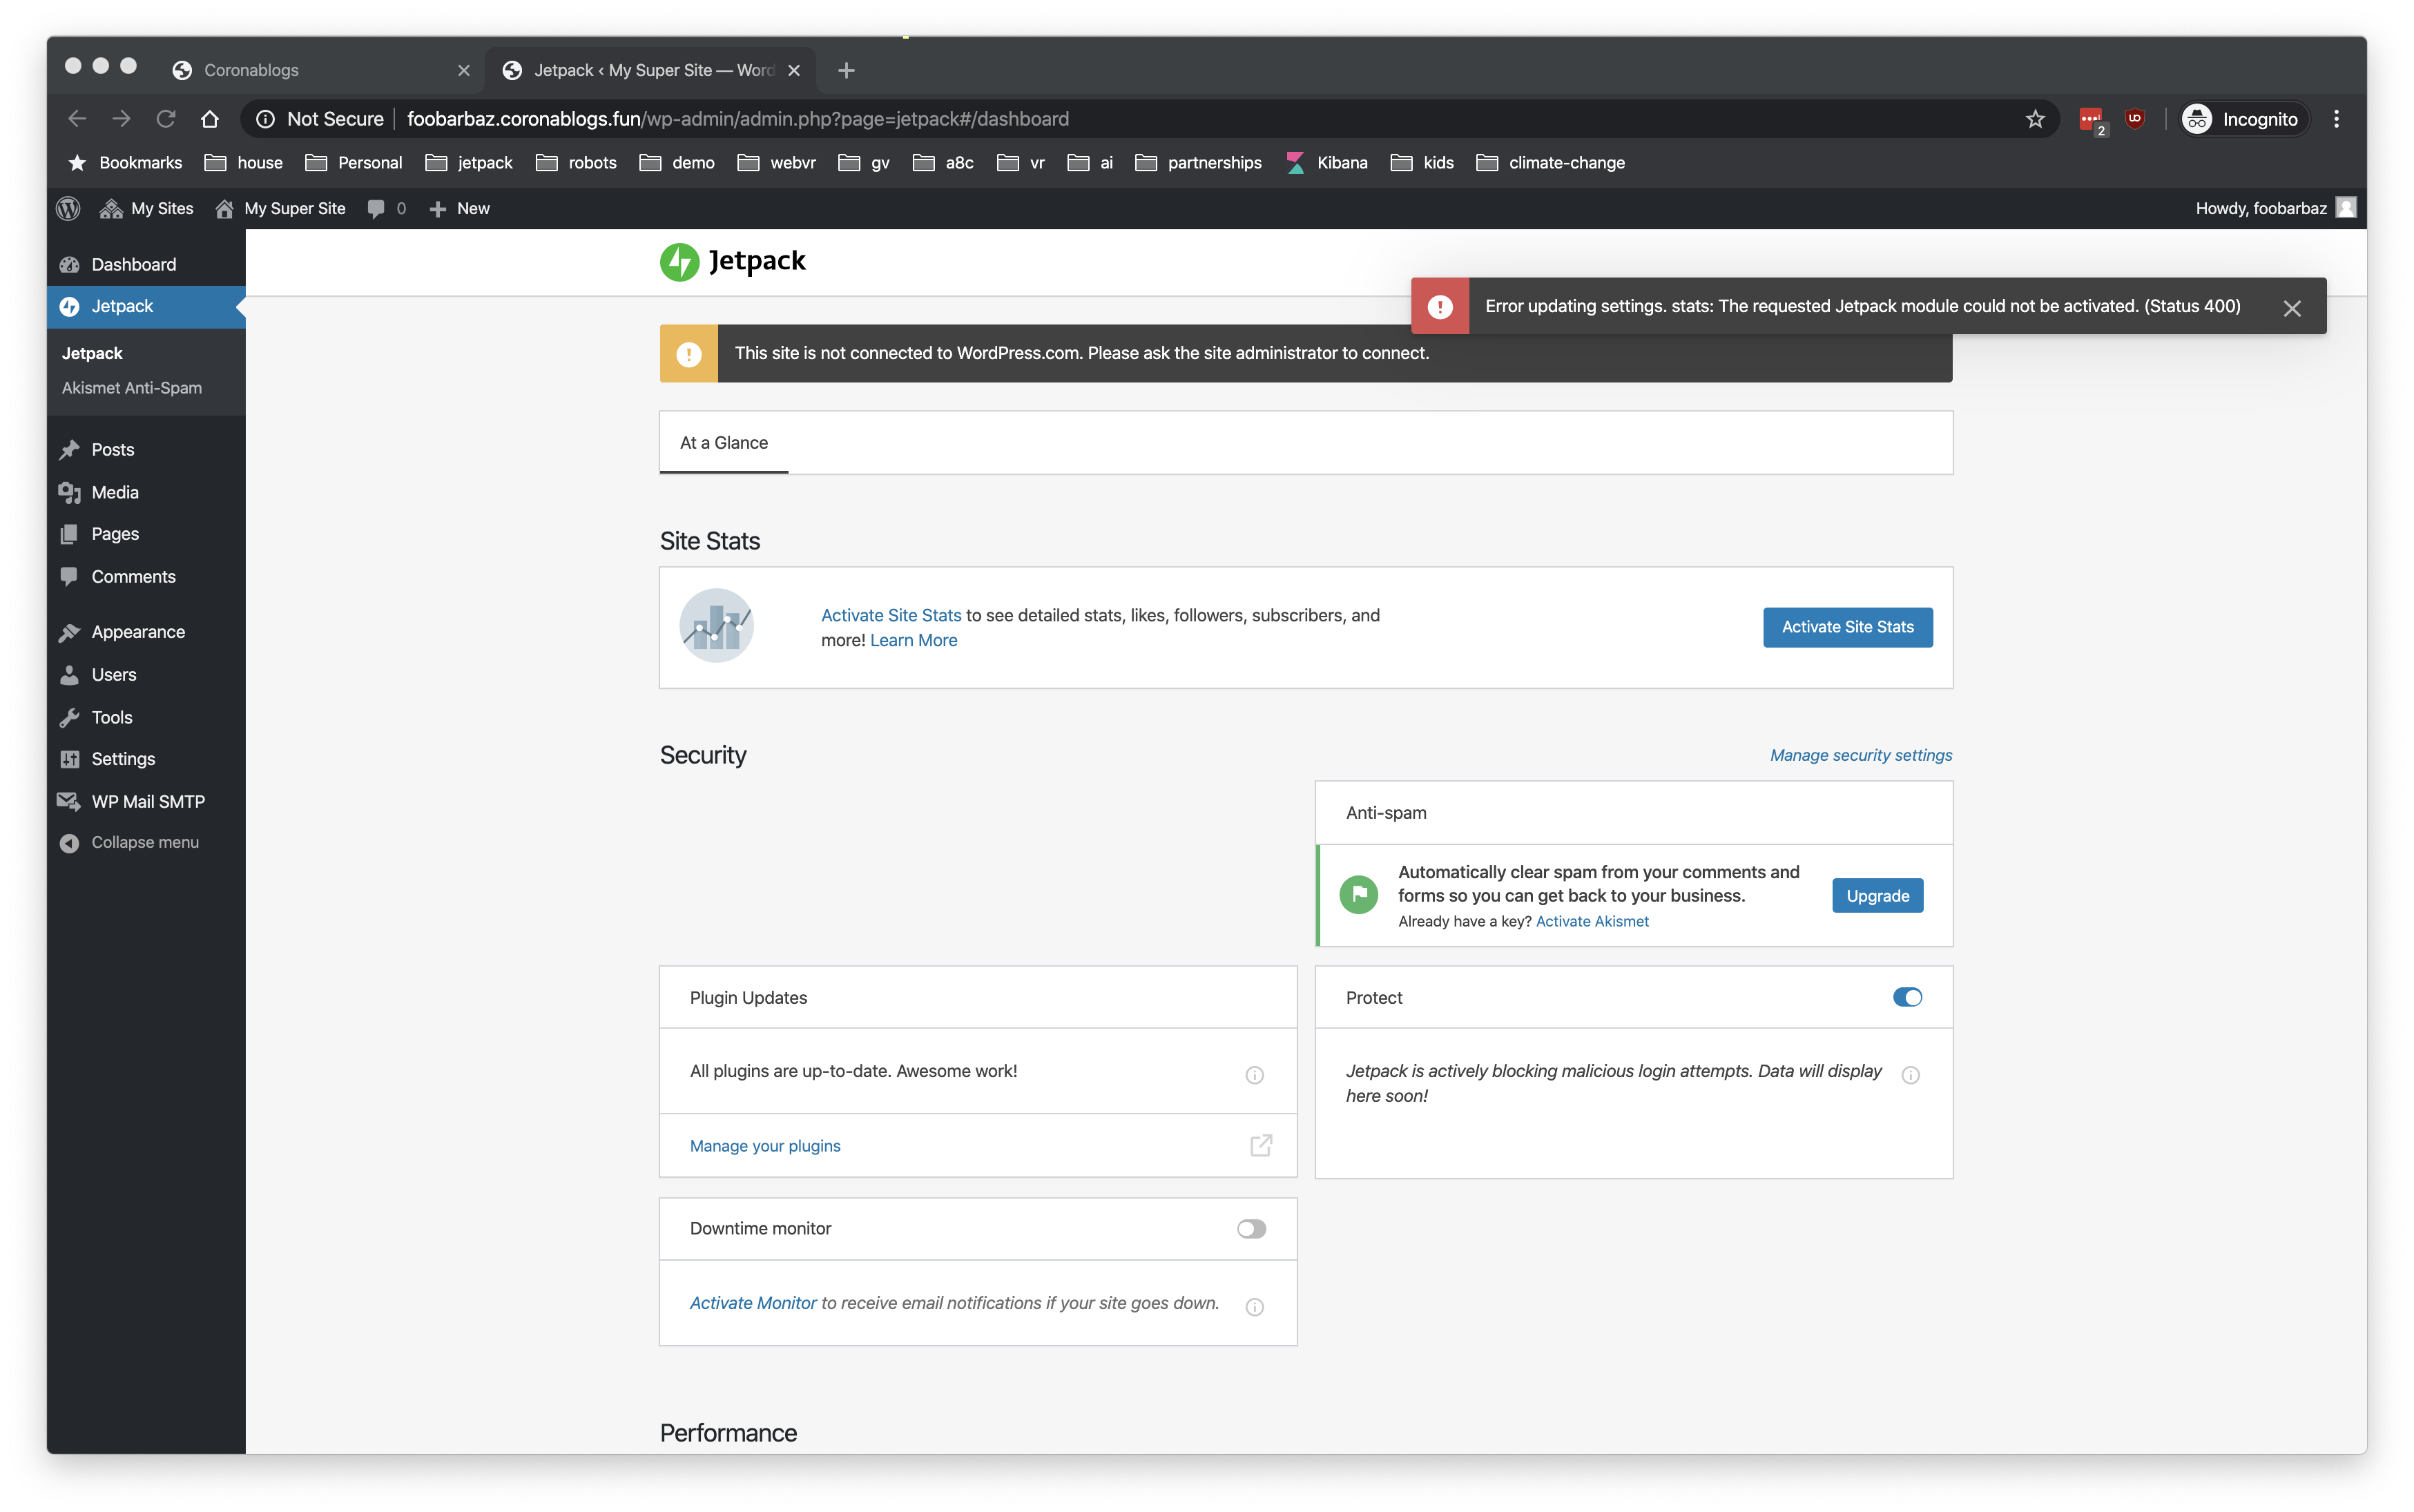Click the browser forward arrow

point(121,119)
